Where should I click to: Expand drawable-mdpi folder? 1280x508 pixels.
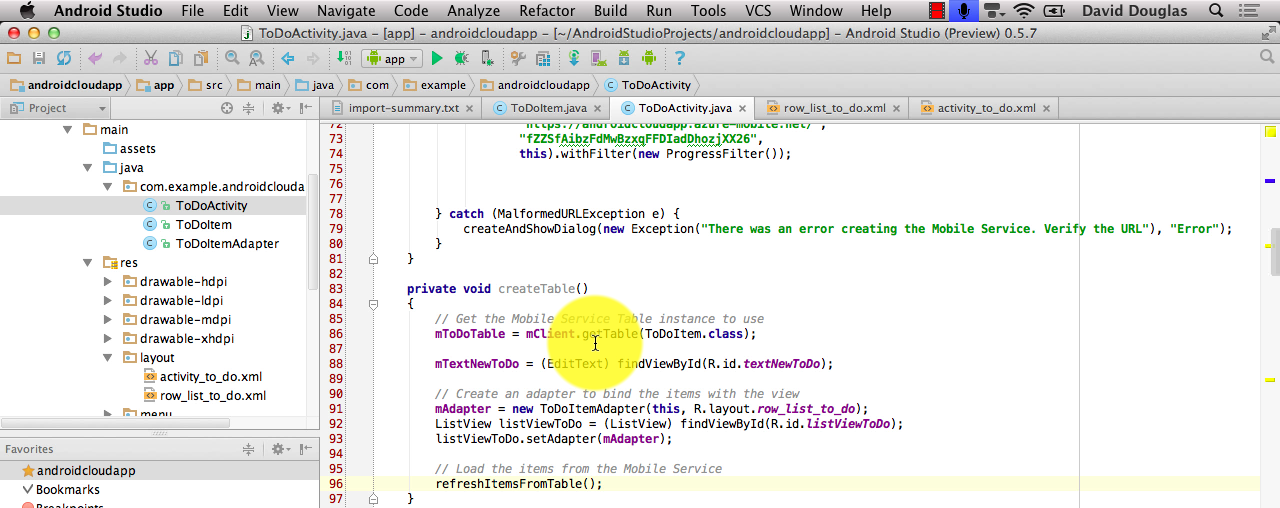(x=108, y=320)
